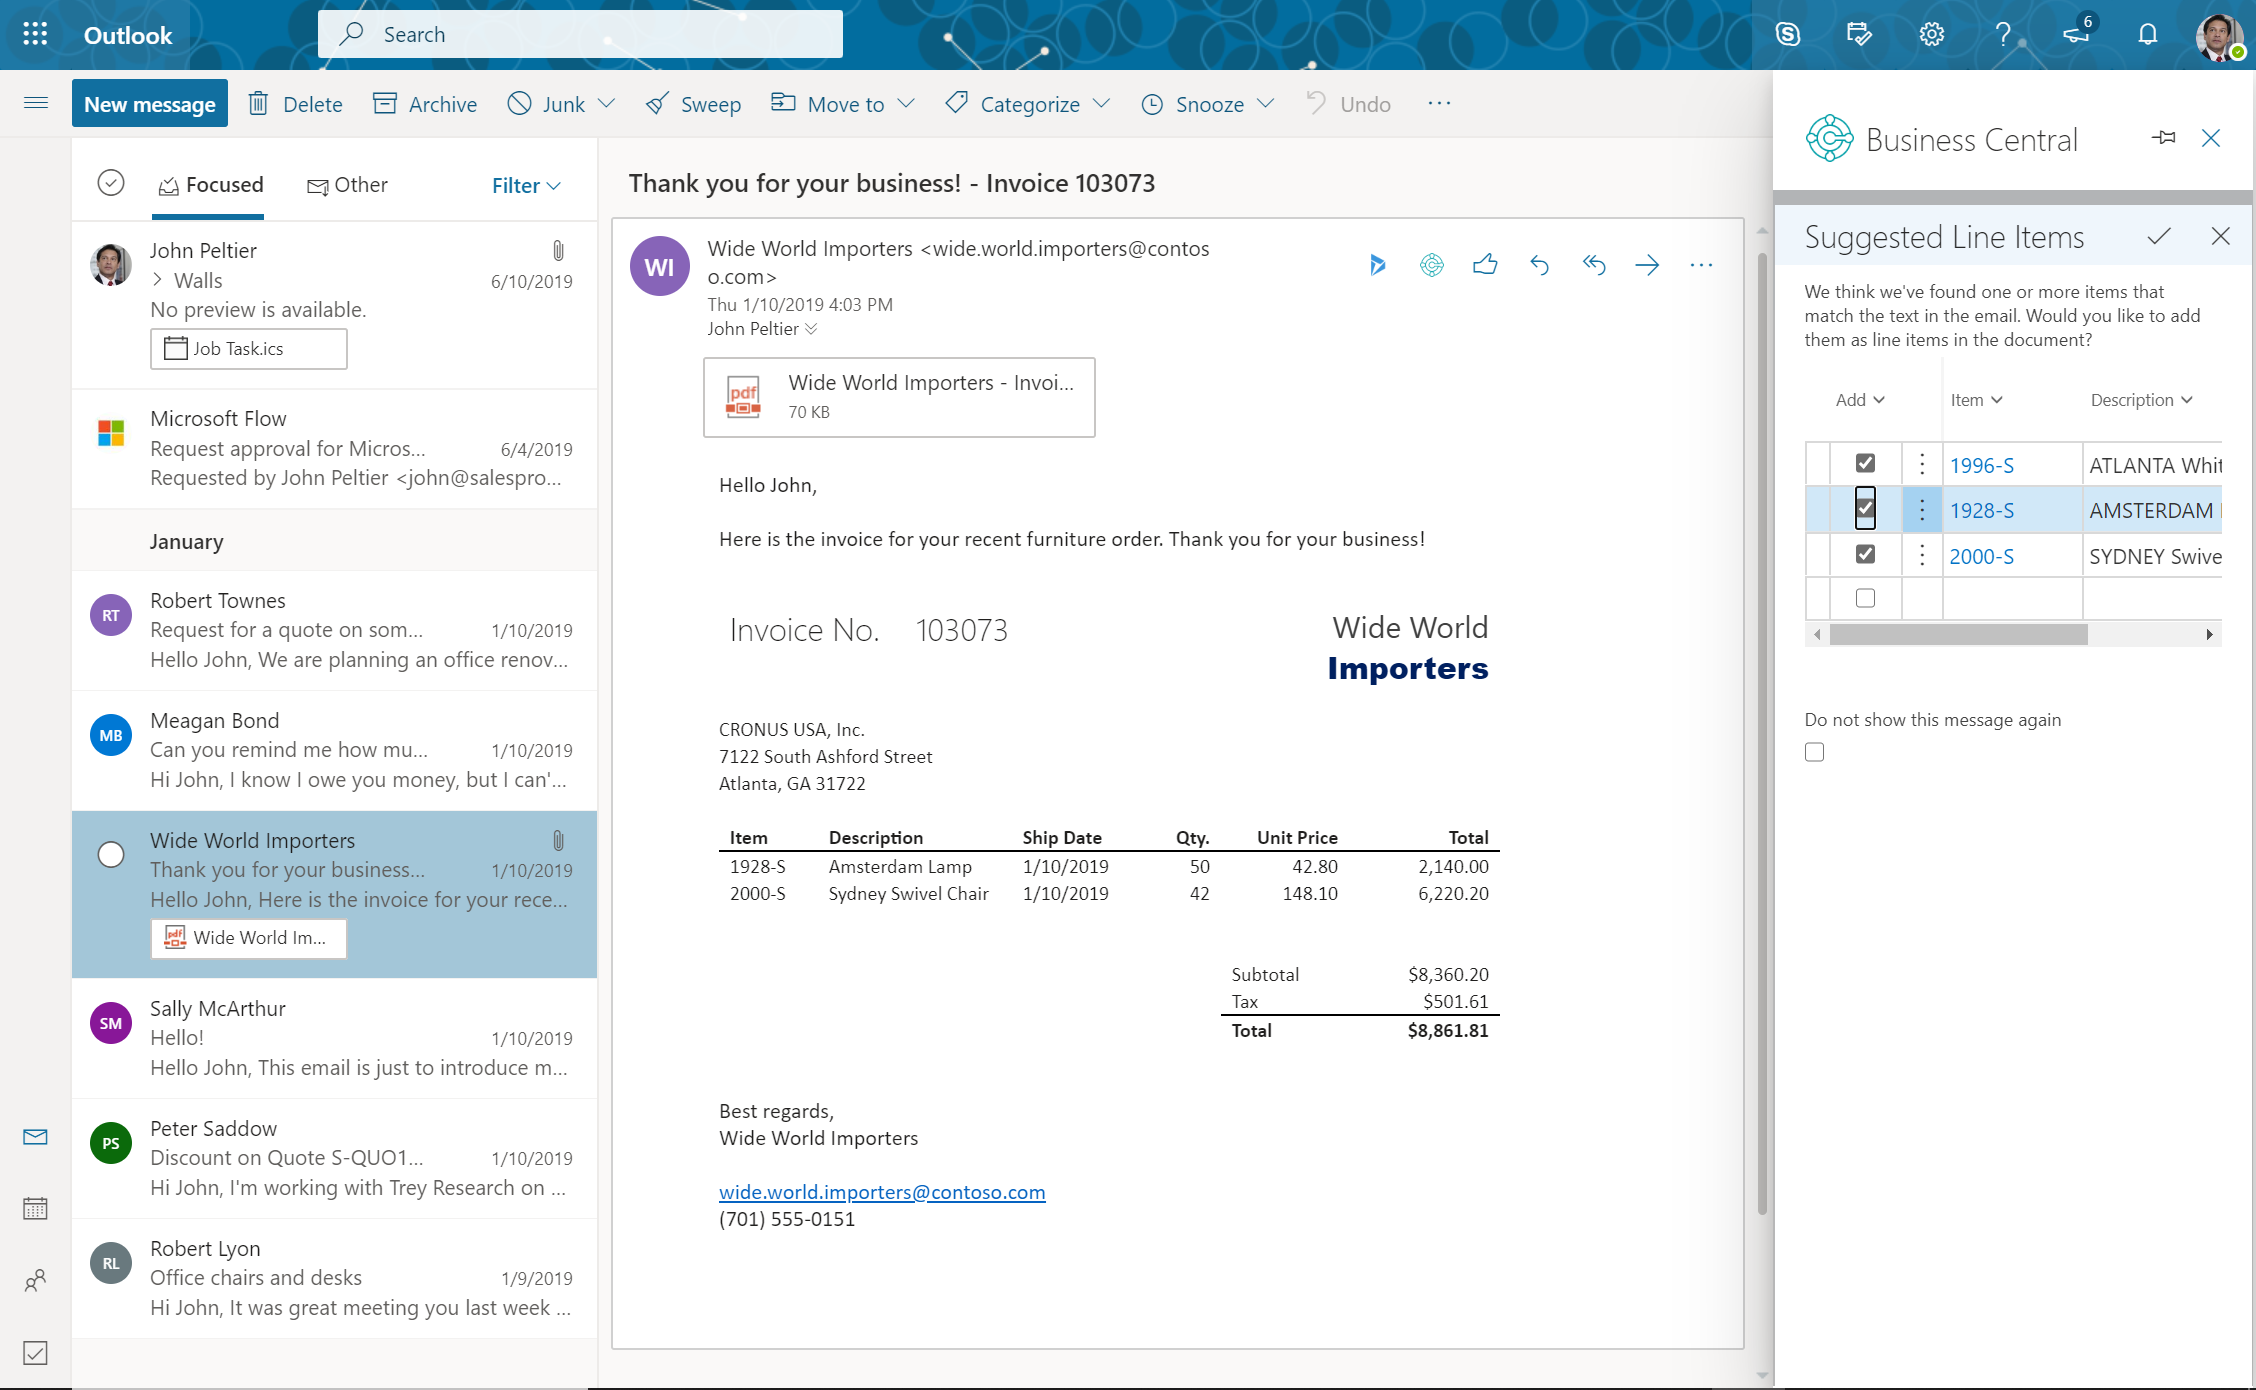Image resolution: width=2256 pixels, height=1390 pixels.
Task: Open Skype panel from the header
Action: [1787, 33]
